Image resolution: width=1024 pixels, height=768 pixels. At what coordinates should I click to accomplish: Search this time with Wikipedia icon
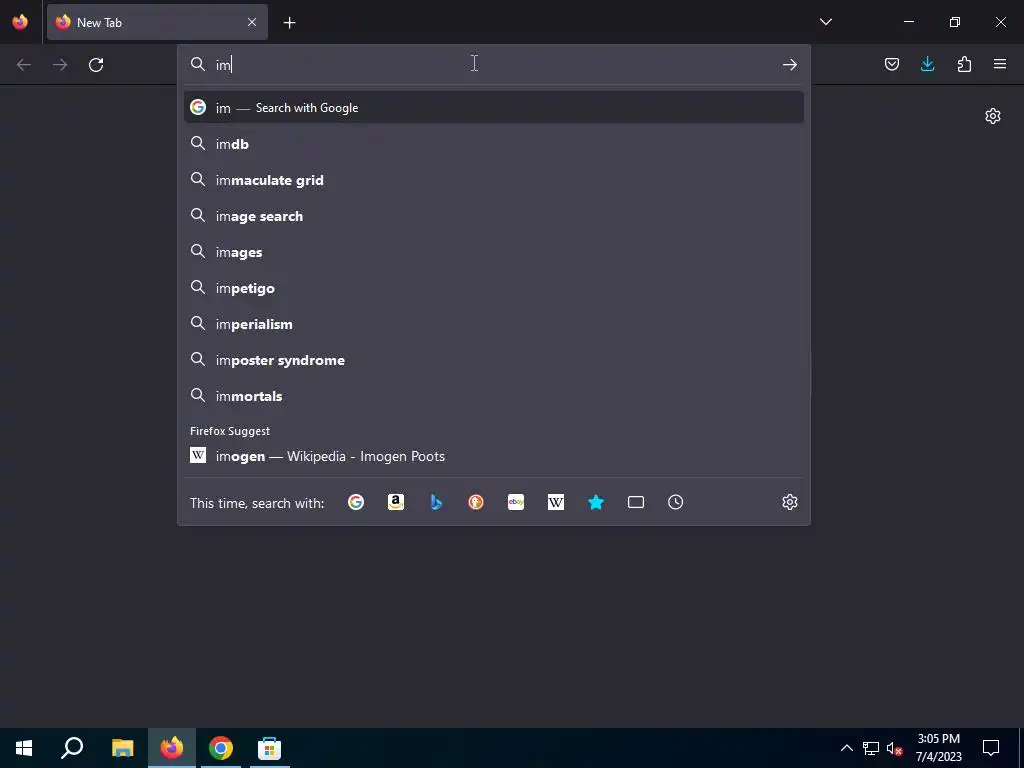[556, 502]
